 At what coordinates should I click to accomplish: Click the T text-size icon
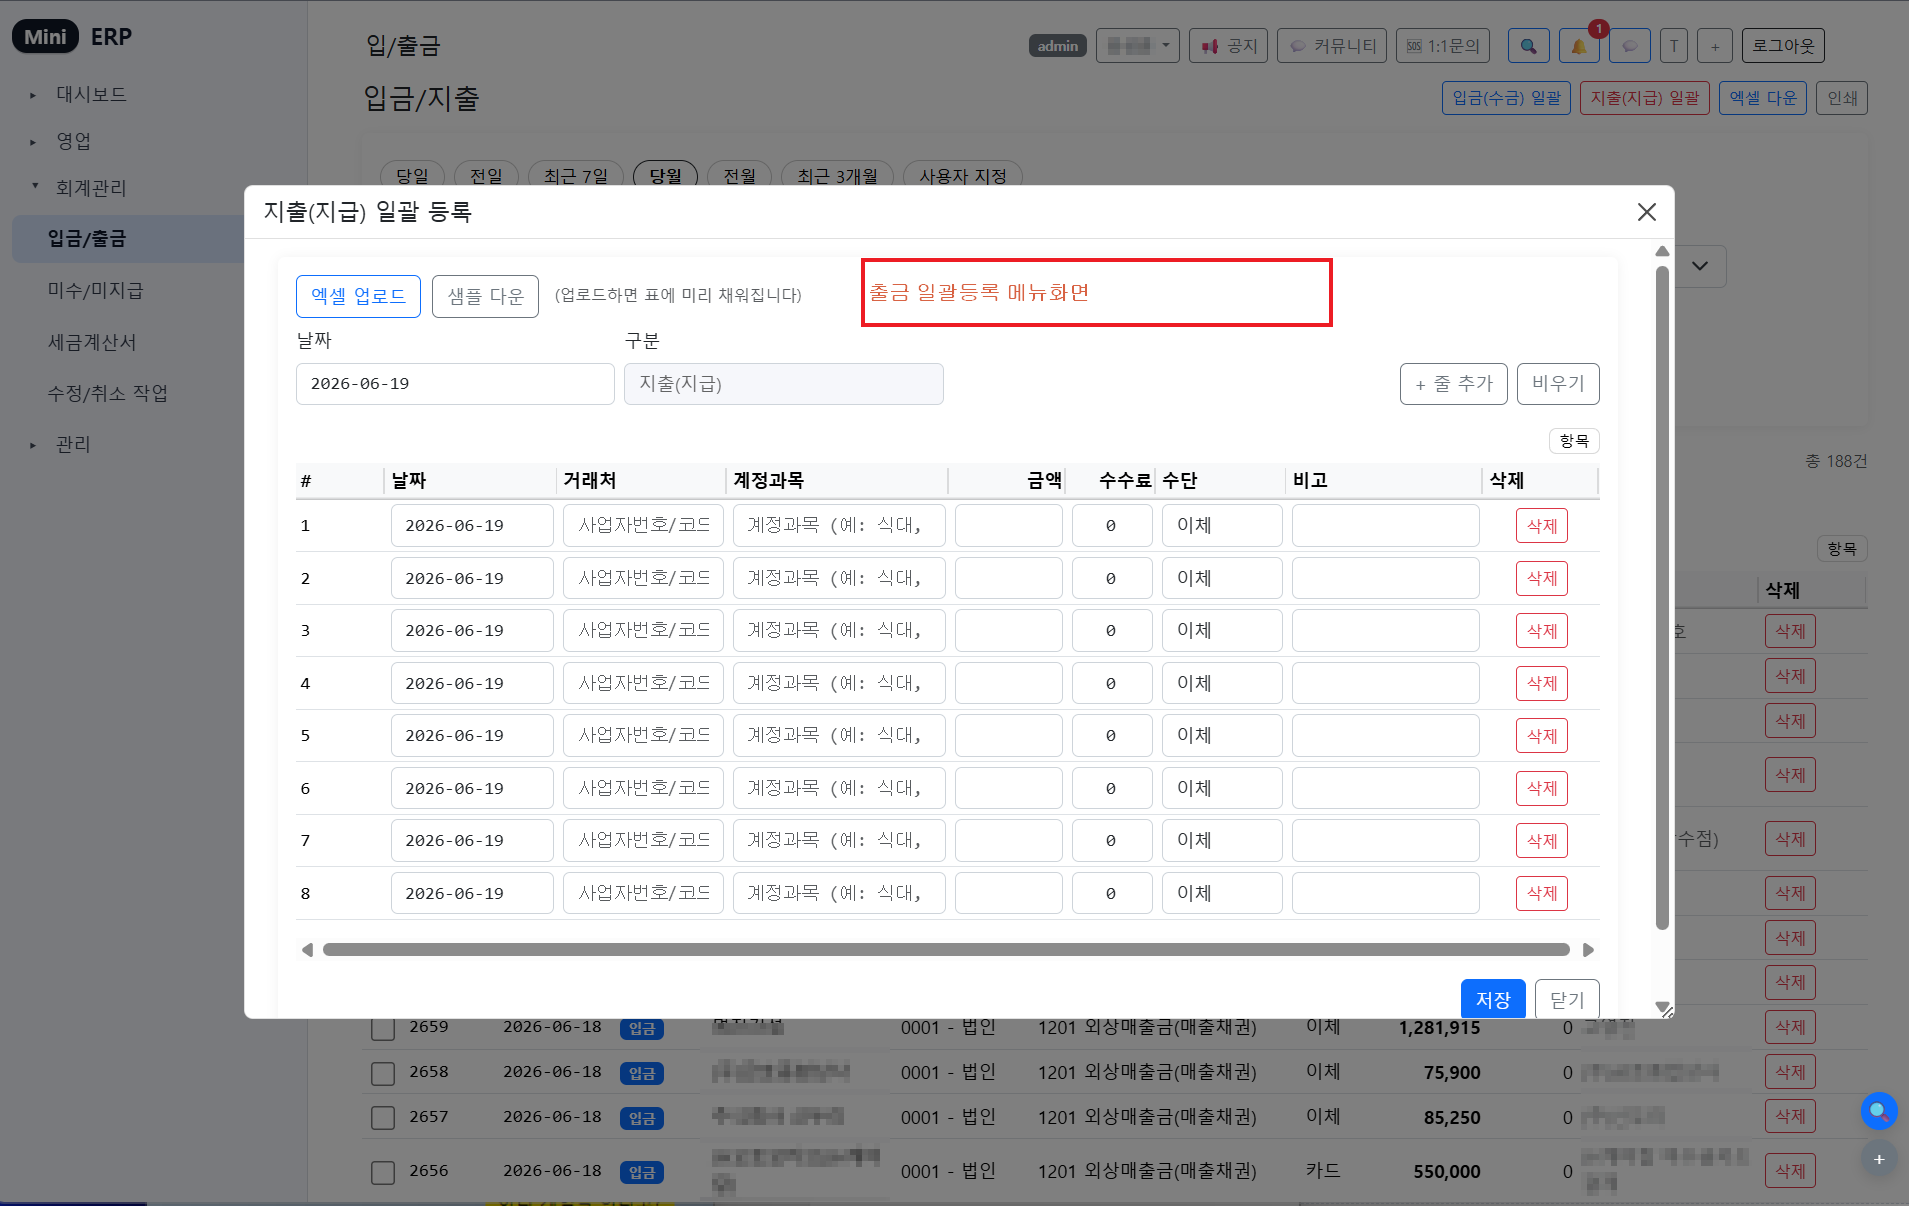pos(1674,46)
